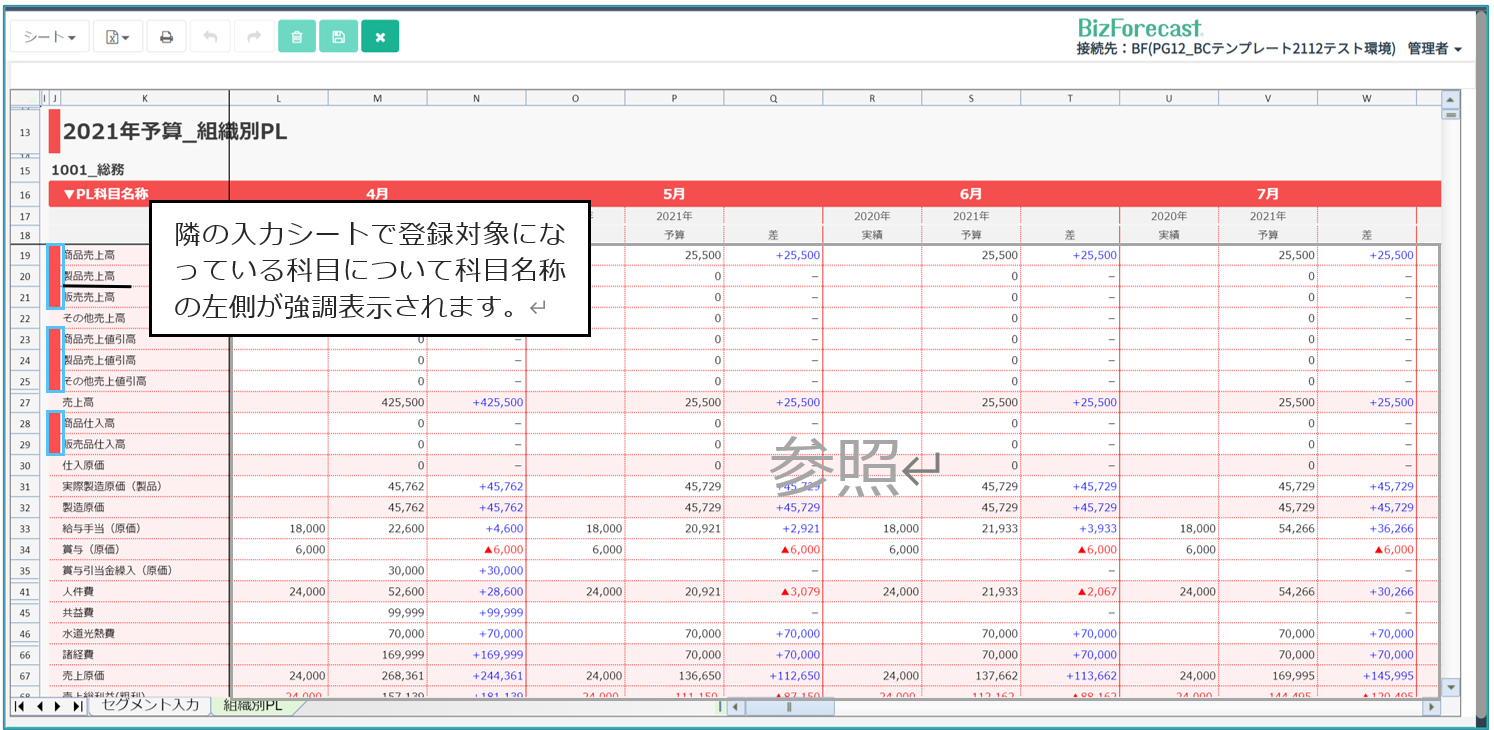Click the BizForecast logo
Viewport: 1494px width, 730px height.
[x=1139, y=27]
